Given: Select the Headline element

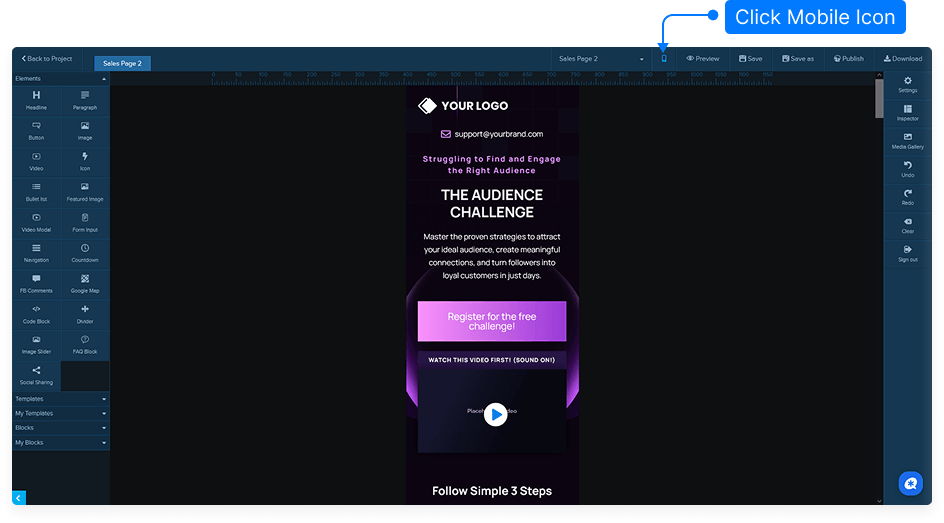Looking at the screenshot, I should pyautogui.click(x=36, y=99).
